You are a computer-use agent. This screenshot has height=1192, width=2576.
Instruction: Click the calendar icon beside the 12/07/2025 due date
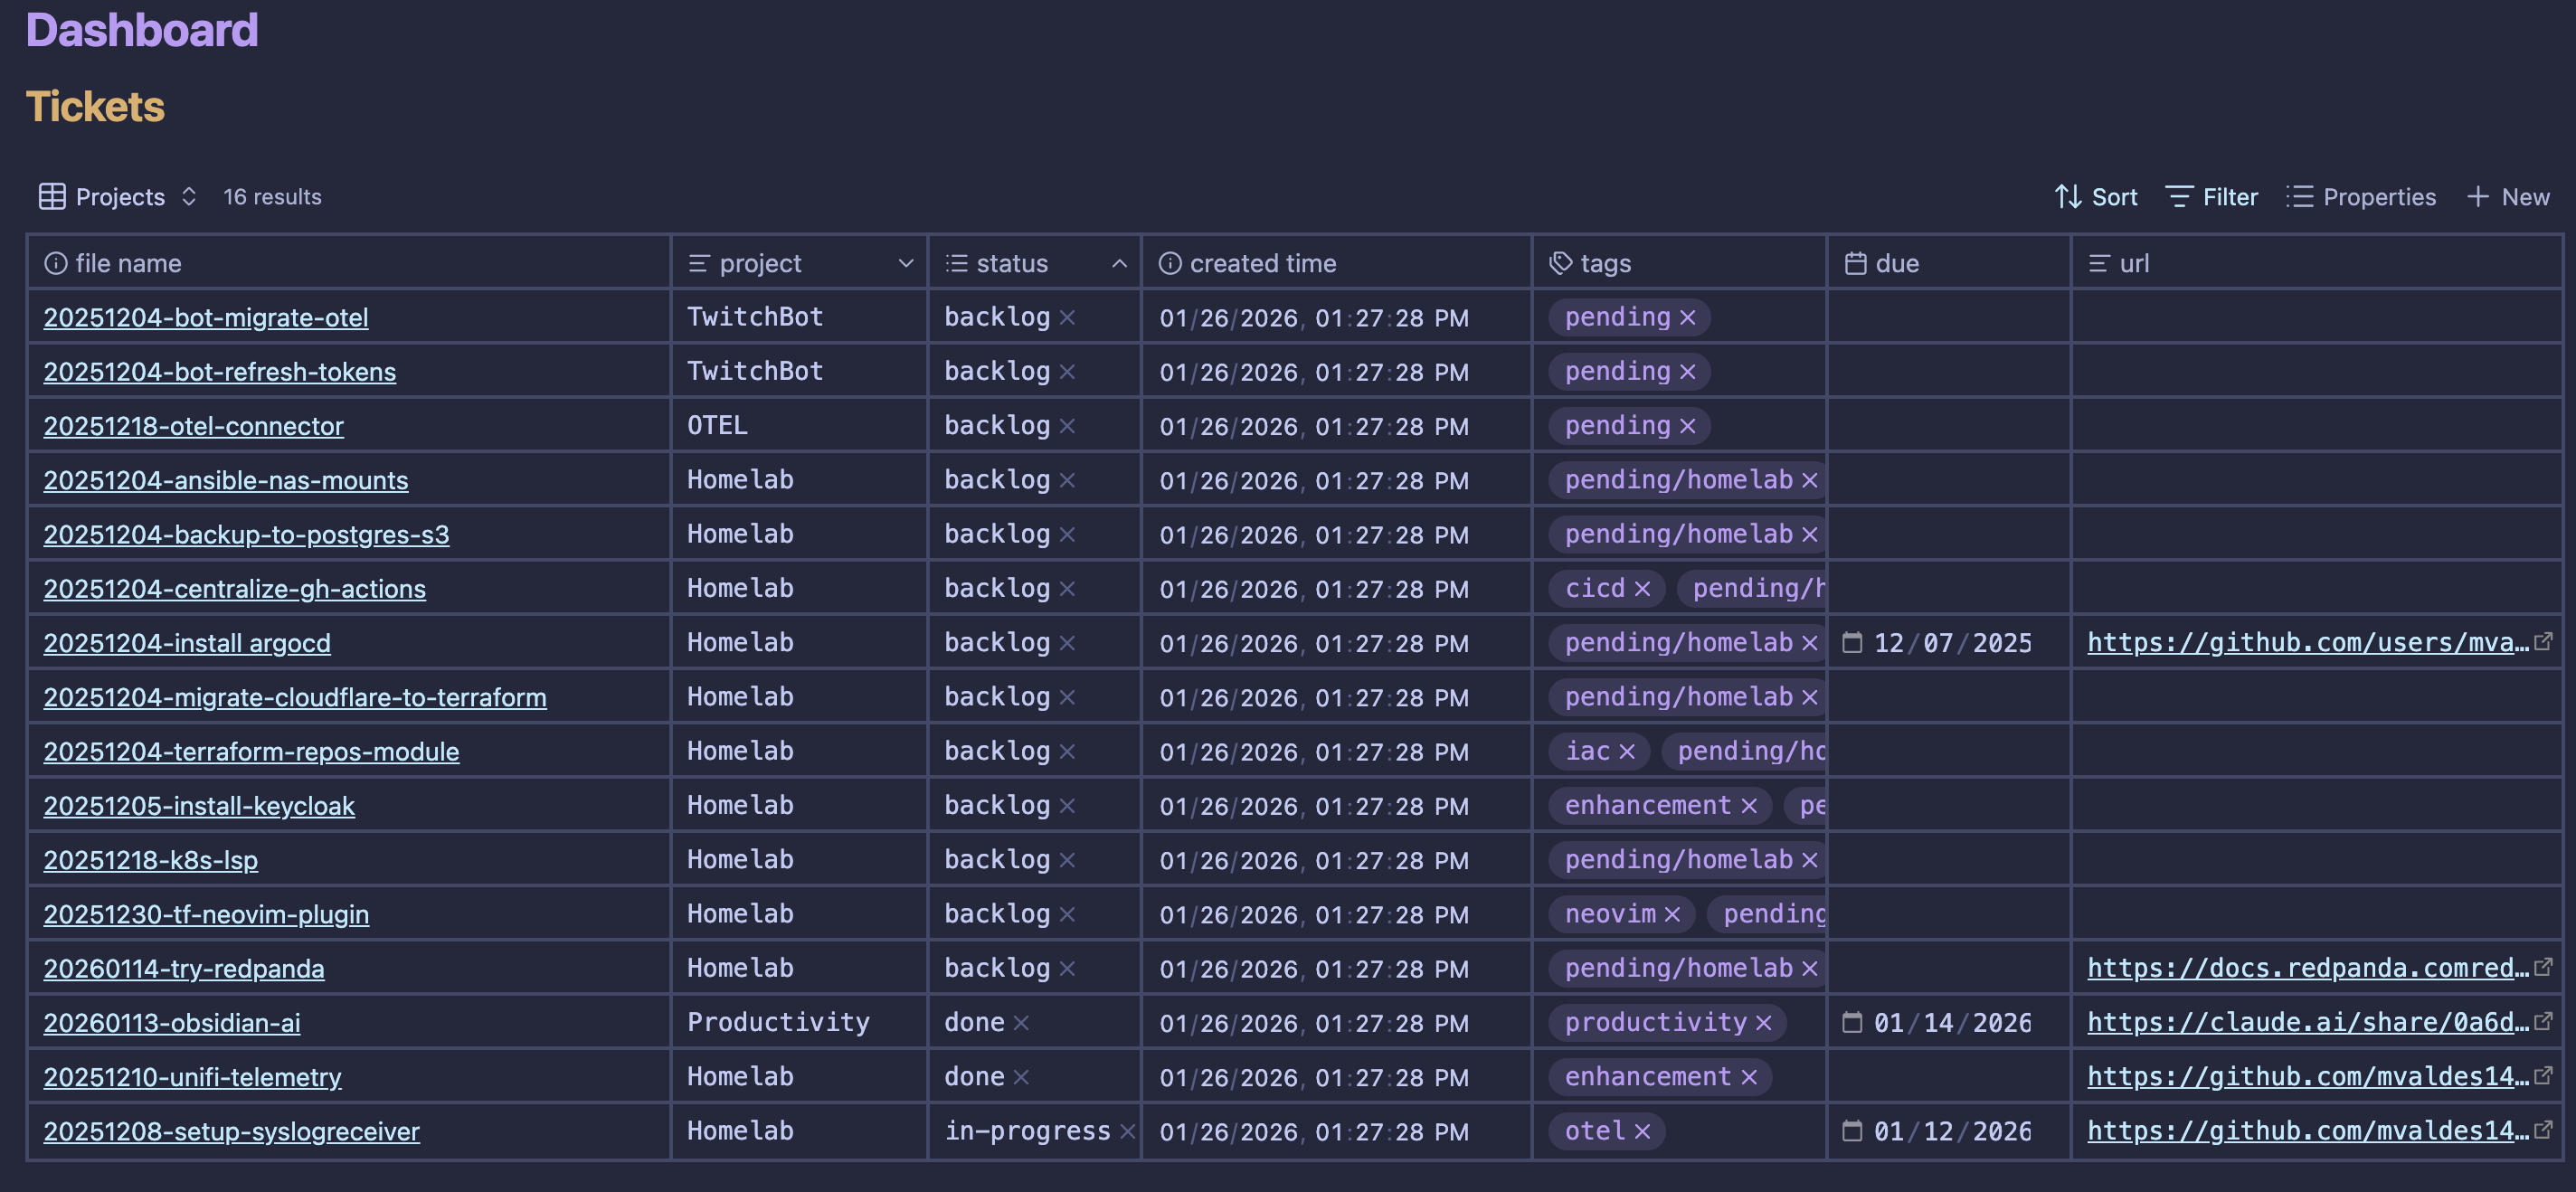(1852, 642)
